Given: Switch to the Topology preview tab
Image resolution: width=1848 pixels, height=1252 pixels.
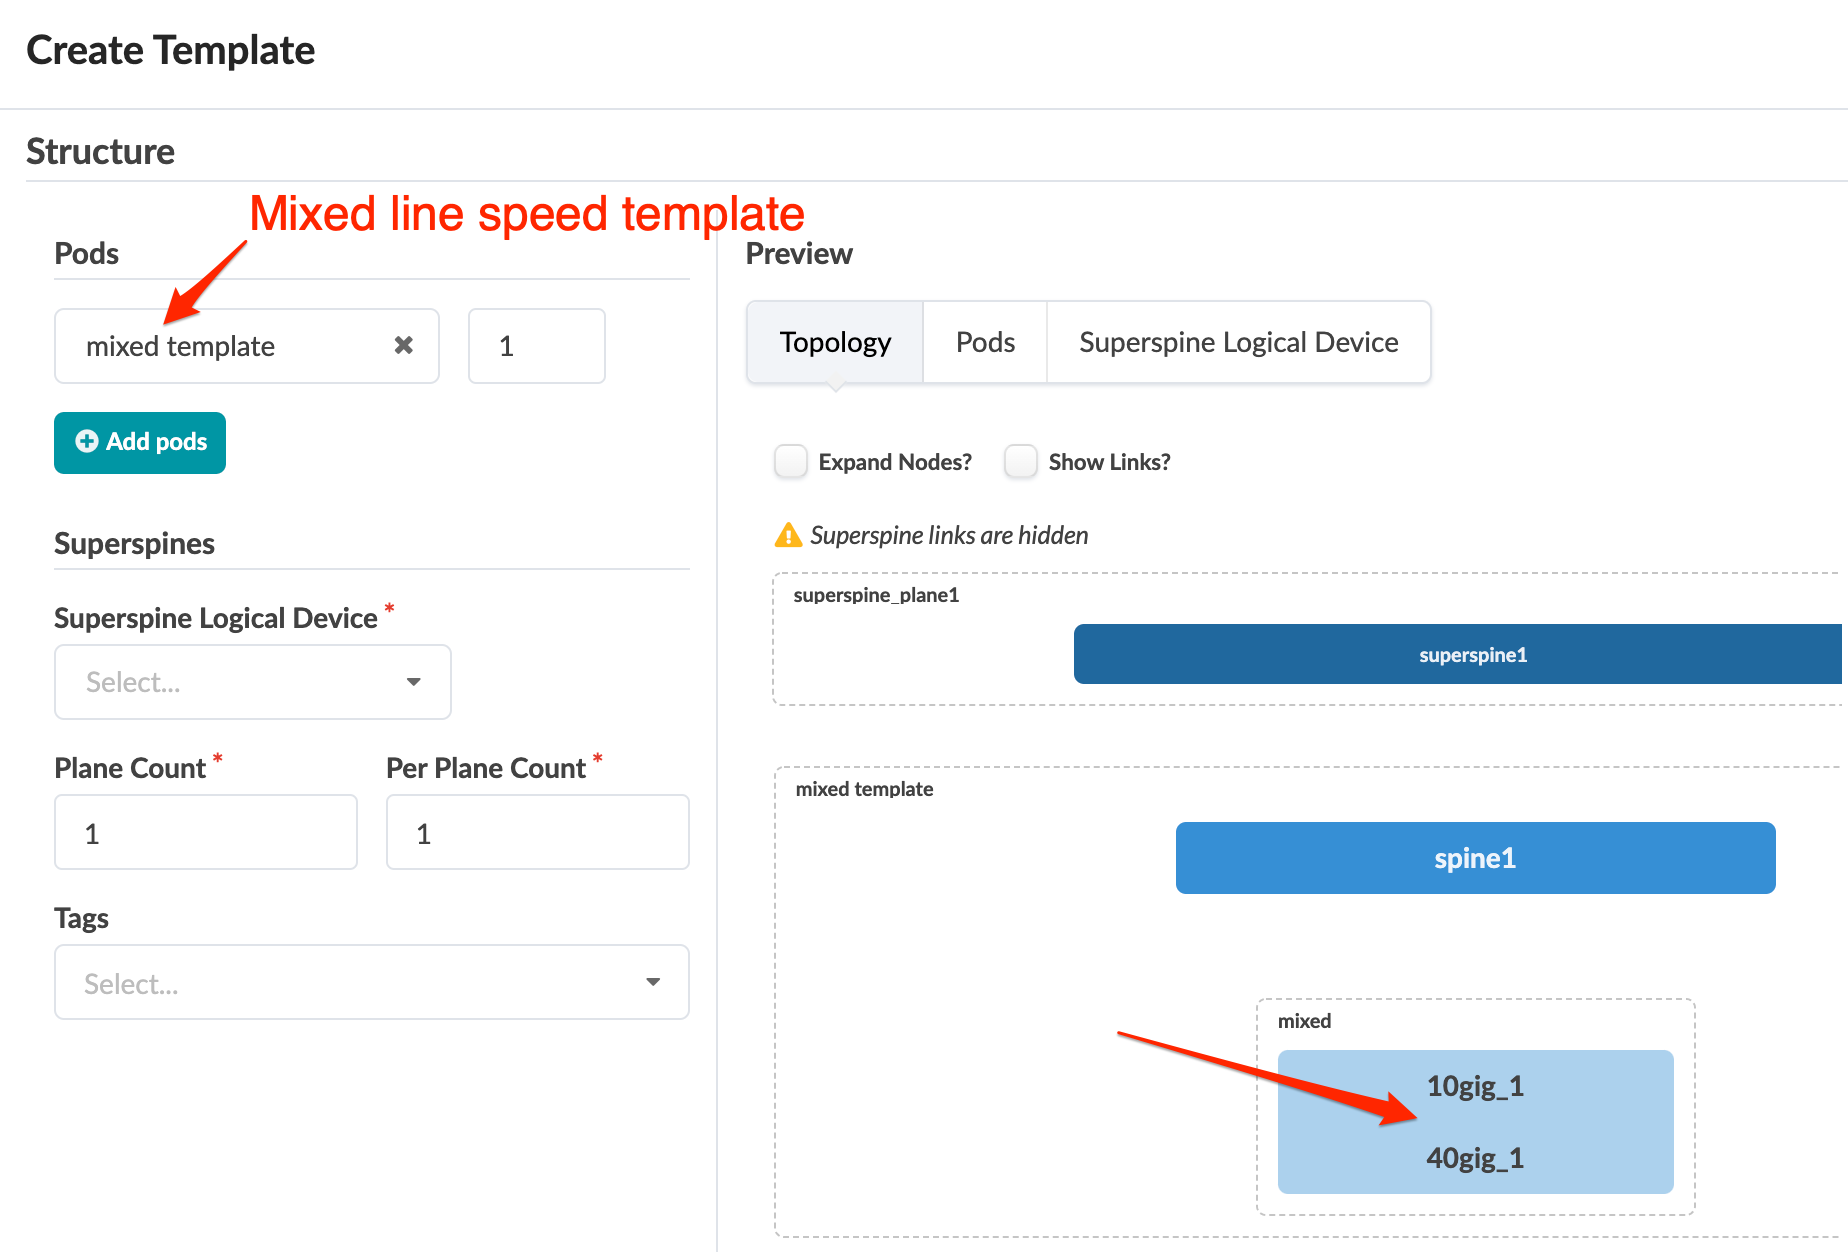Looking at the screenshot, I should (835, 343).
